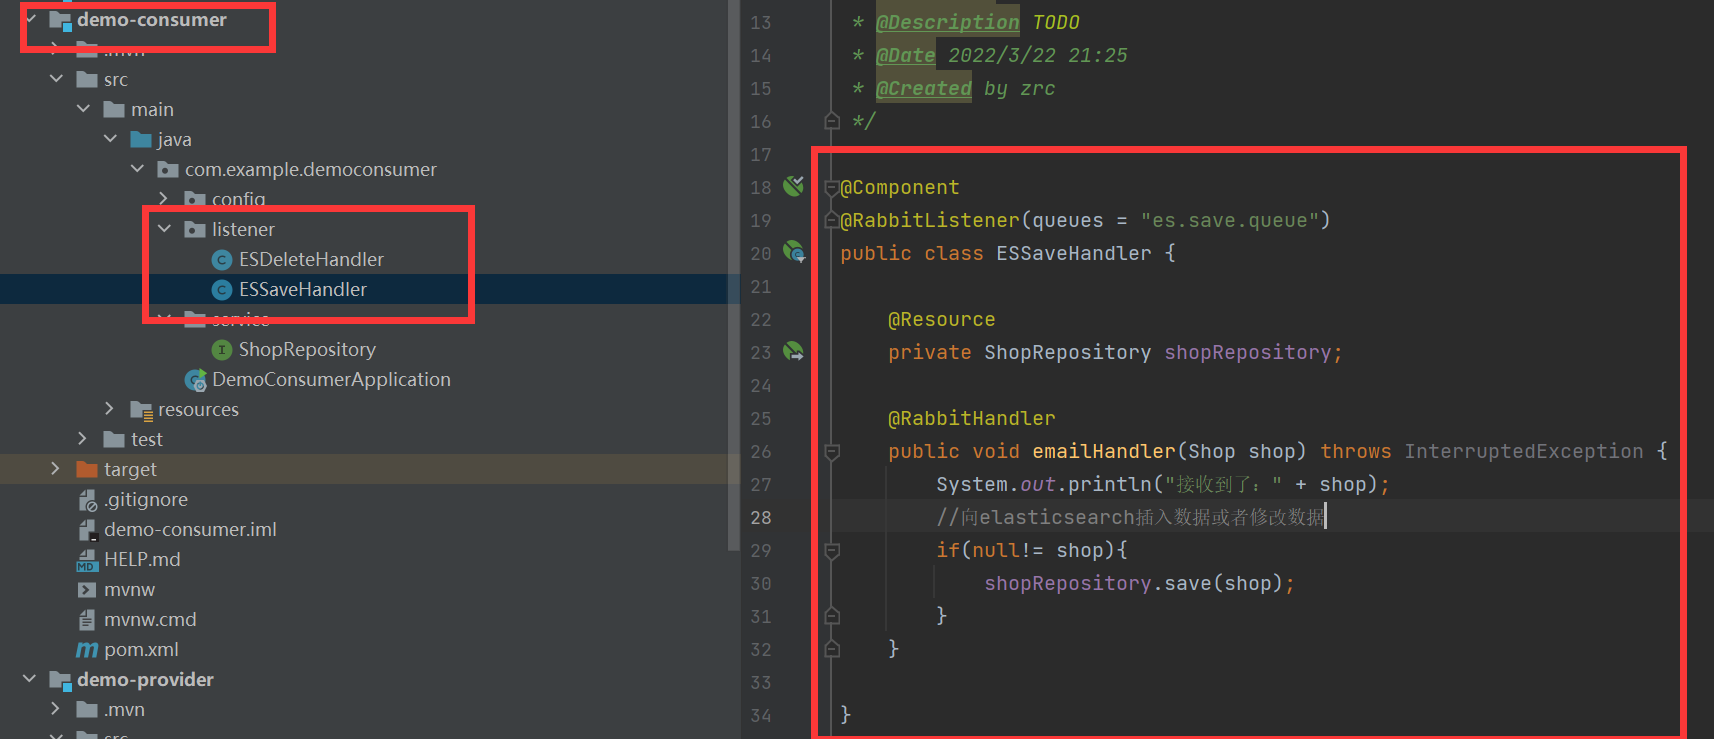This screenshot has width=1714, height=739.
Task: Click the DemoConsumerApplication Spring Boot icon
Action: [x=196, y=380]
